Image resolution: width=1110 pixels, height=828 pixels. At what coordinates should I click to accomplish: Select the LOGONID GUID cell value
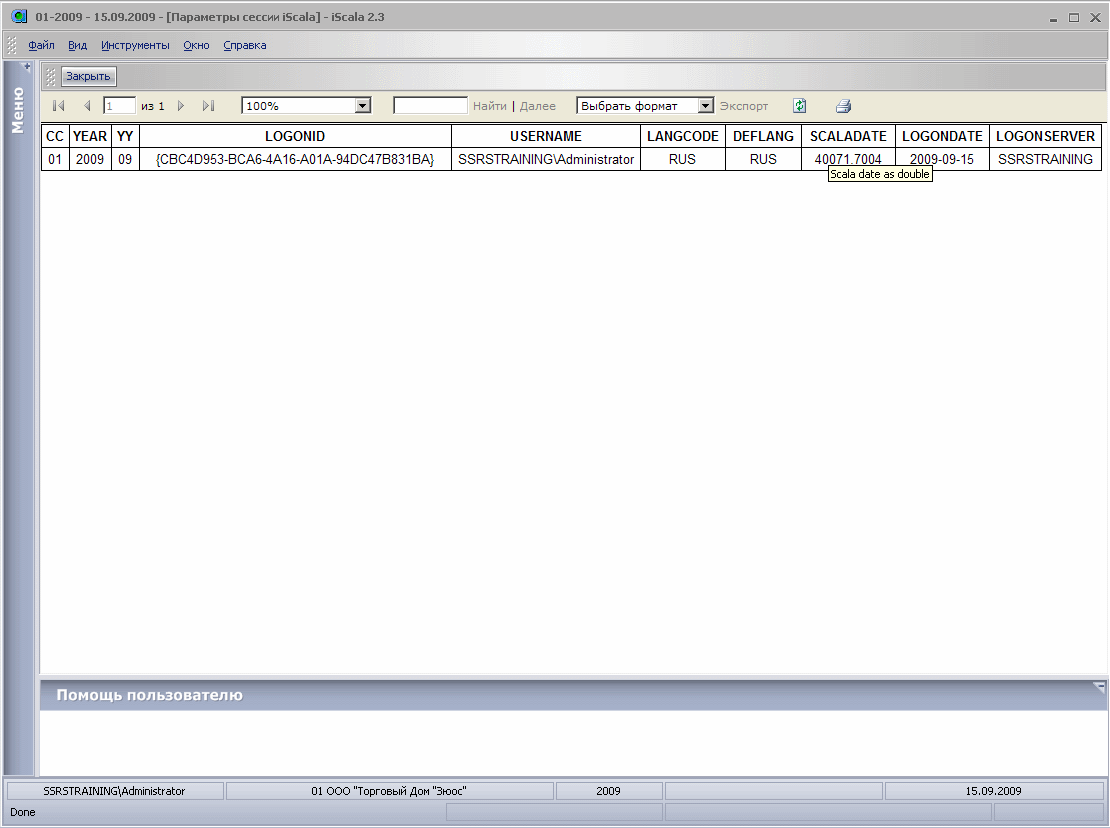click(295, 159)
